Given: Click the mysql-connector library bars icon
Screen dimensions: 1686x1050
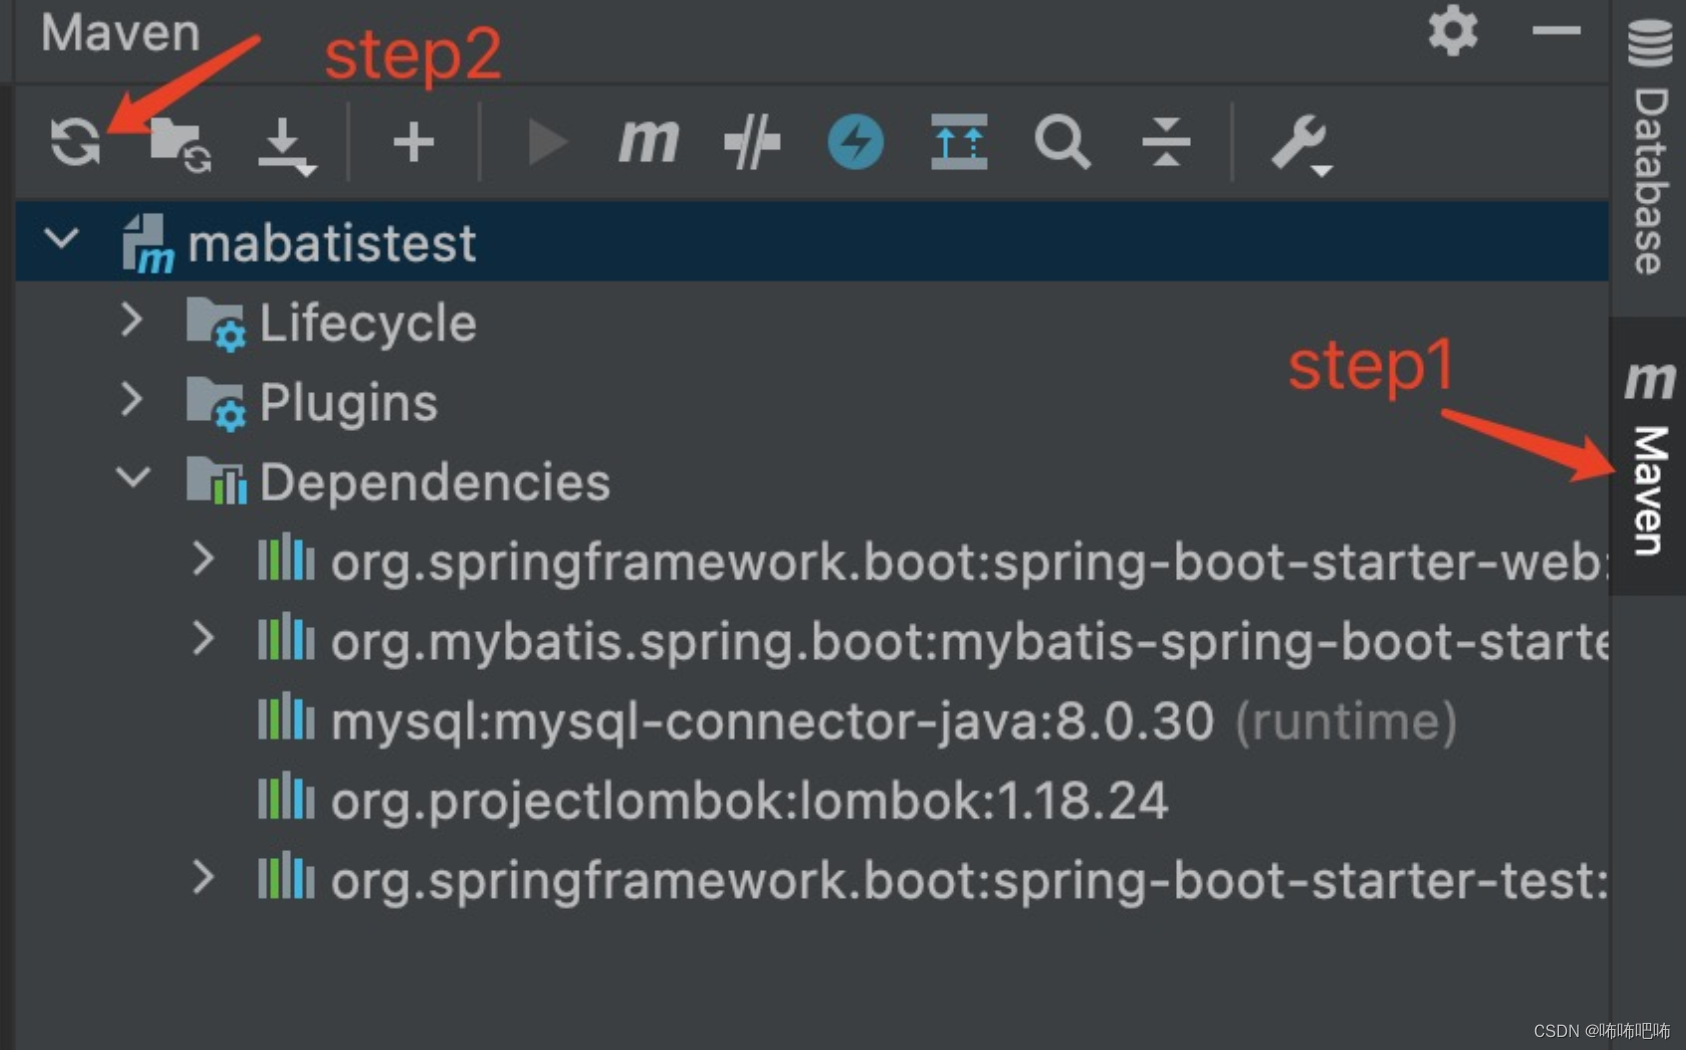Looking at the screenshot, I should (x=286, y=716).
